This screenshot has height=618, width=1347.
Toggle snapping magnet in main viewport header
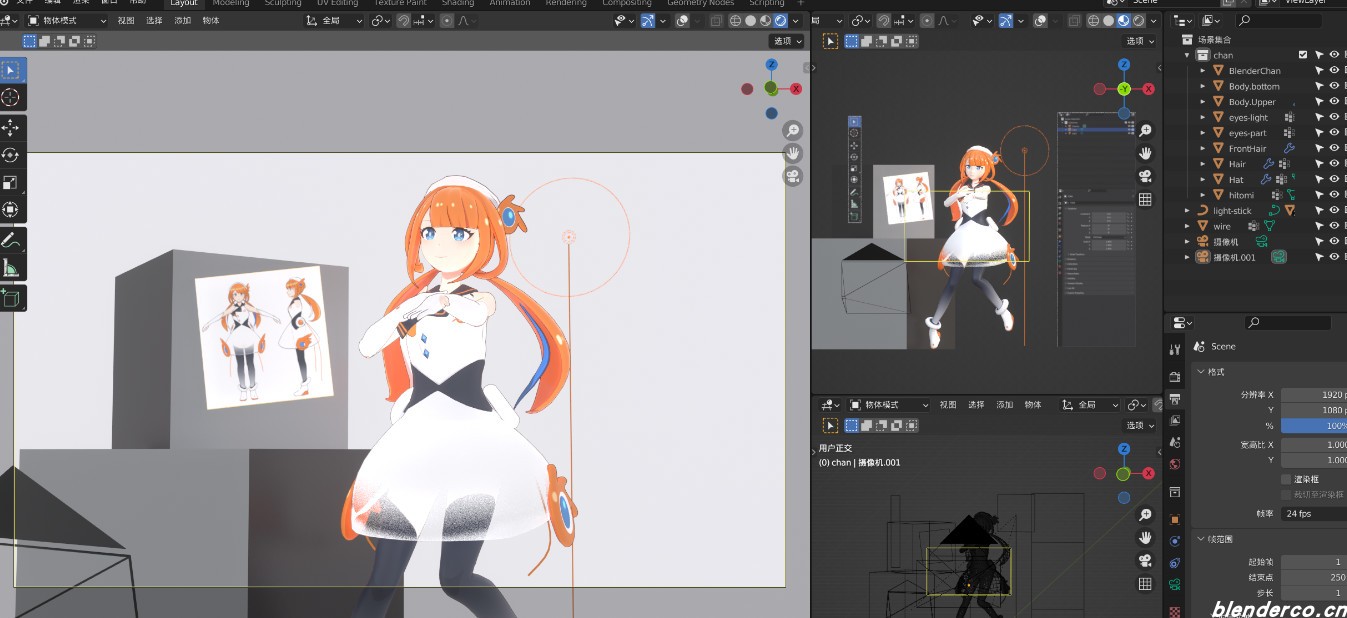tap(403, 20)
